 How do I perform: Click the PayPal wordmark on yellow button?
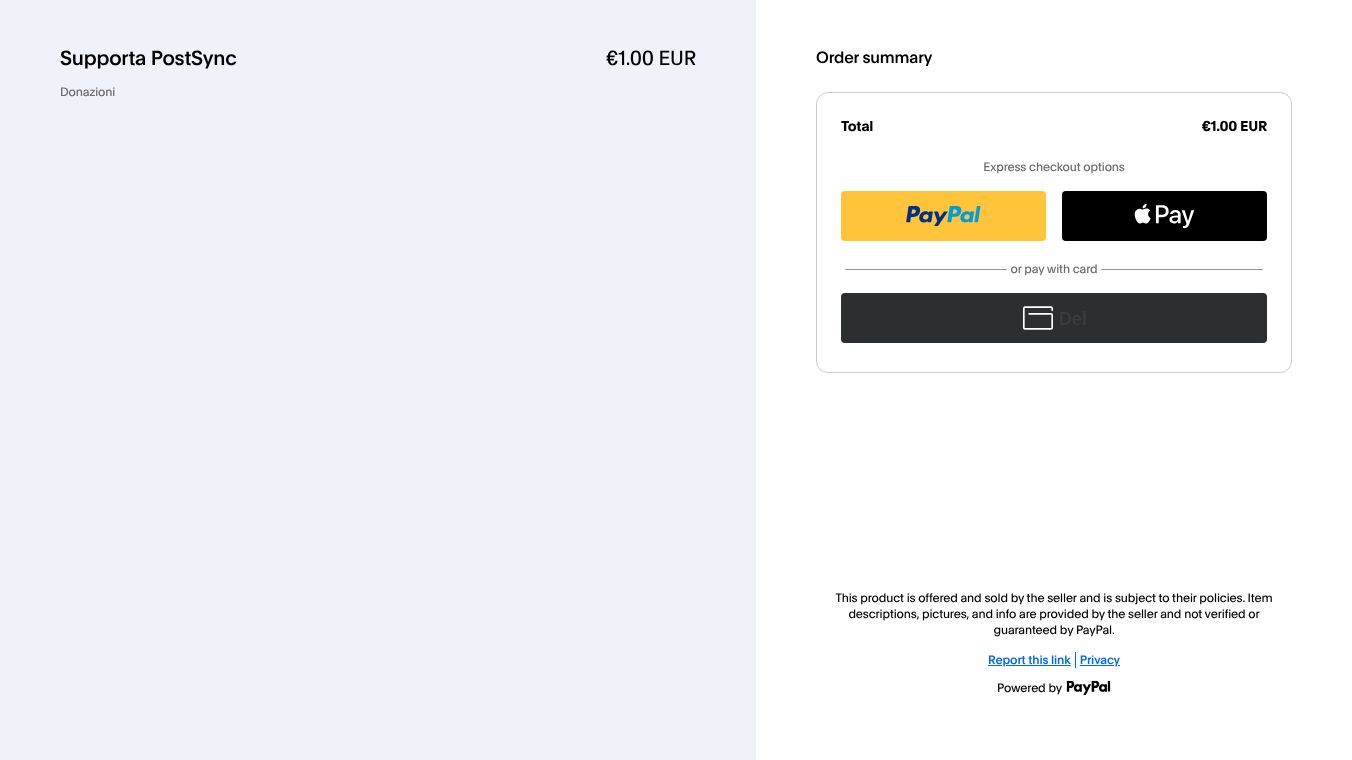(943, 215)
